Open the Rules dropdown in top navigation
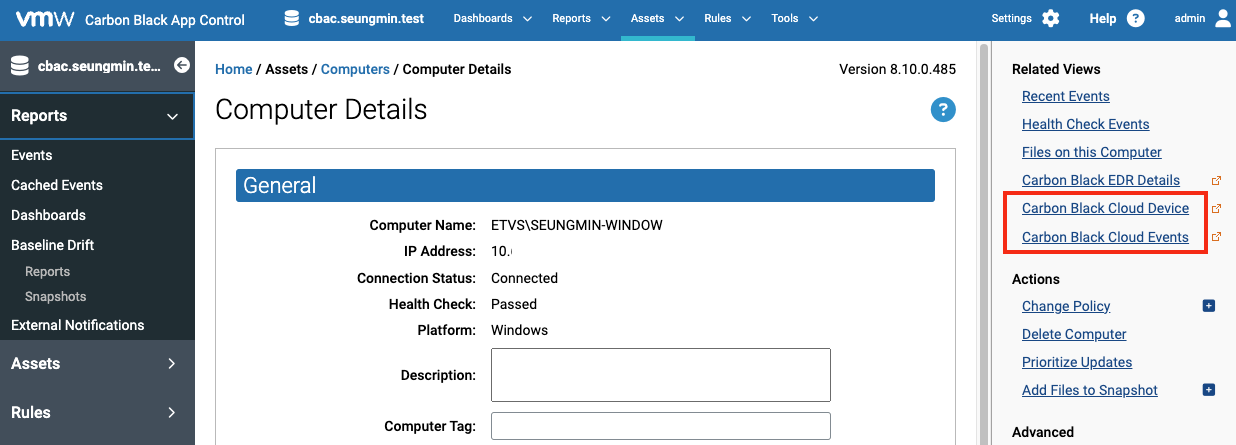1236x445 pixels. point(727,18)
